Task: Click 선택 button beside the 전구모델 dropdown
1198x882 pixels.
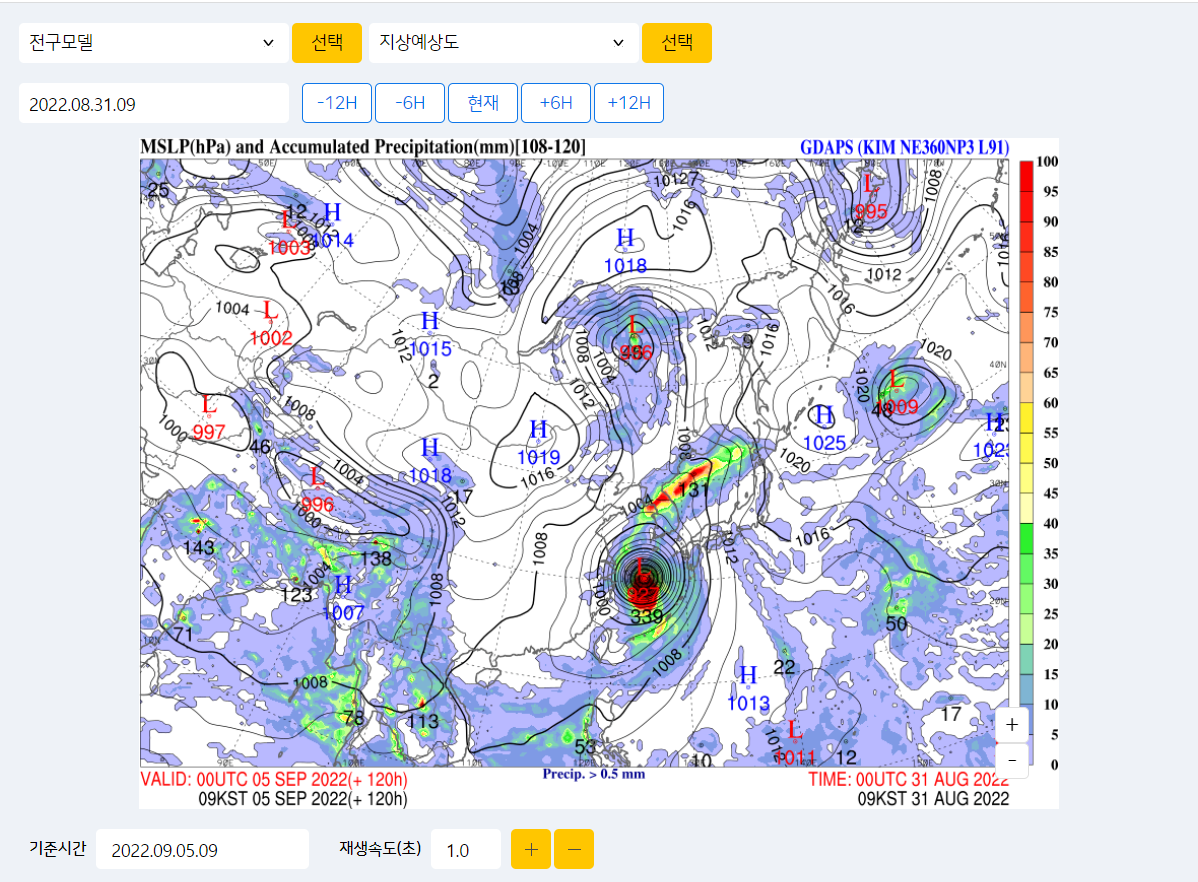Action: point(326,43)
